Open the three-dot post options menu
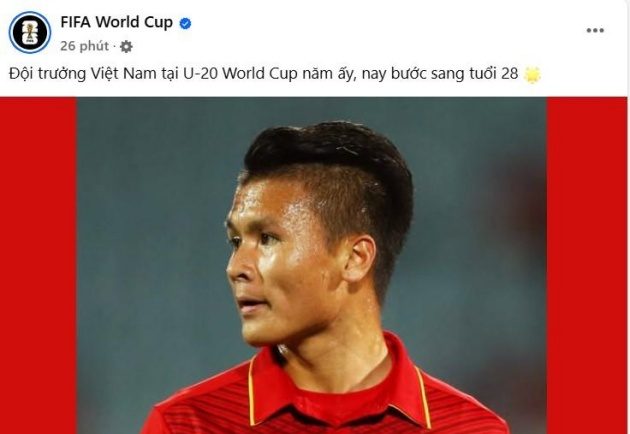 coord(595,31)
